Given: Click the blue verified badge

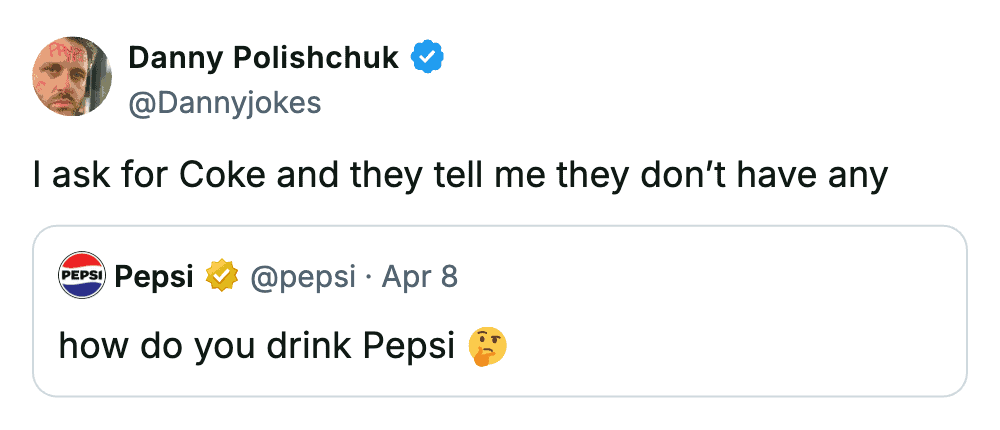Looking at the screenshot, I should click(428, 59).
